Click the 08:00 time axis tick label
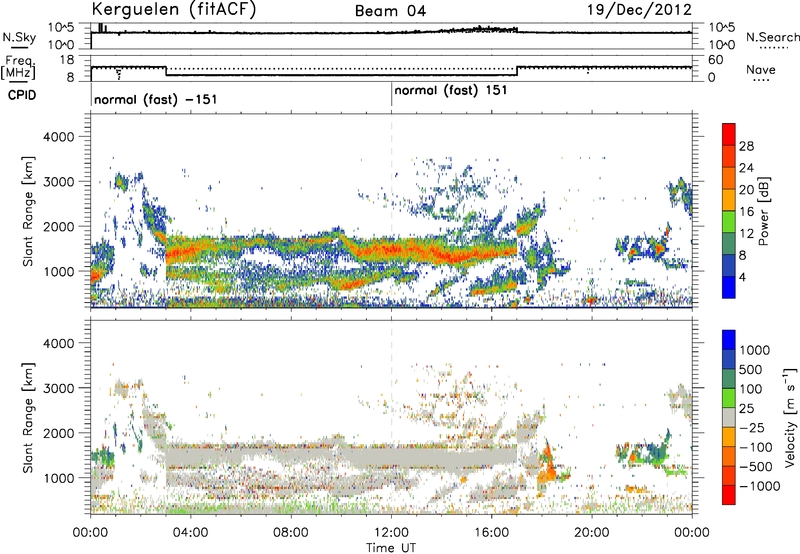 pyautogui.click(x=291, y=533)
